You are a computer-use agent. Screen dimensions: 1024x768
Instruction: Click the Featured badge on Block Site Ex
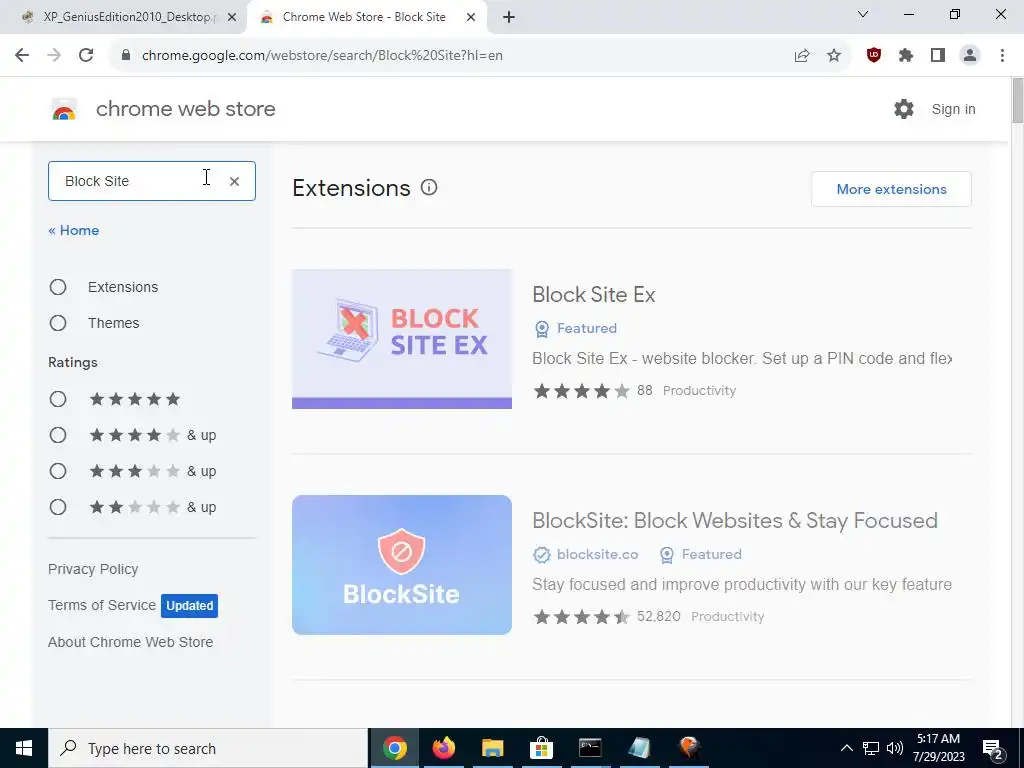point(575,328)
